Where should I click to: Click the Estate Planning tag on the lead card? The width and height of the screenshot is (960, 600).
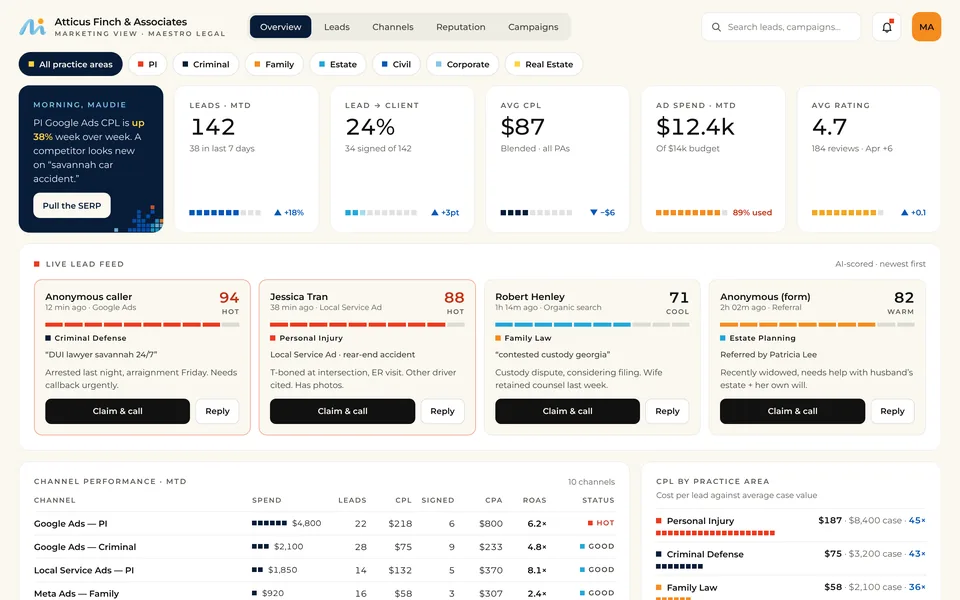(x=758, y=338)
